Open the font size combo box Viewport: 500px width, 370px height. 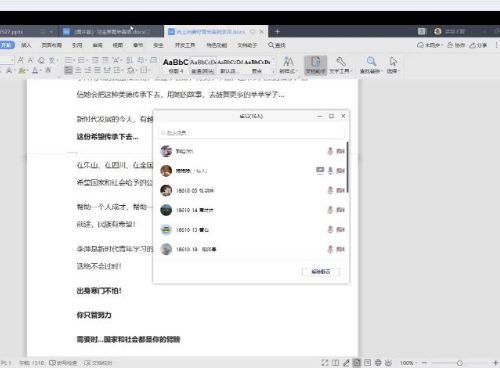[x=7, y=60]
